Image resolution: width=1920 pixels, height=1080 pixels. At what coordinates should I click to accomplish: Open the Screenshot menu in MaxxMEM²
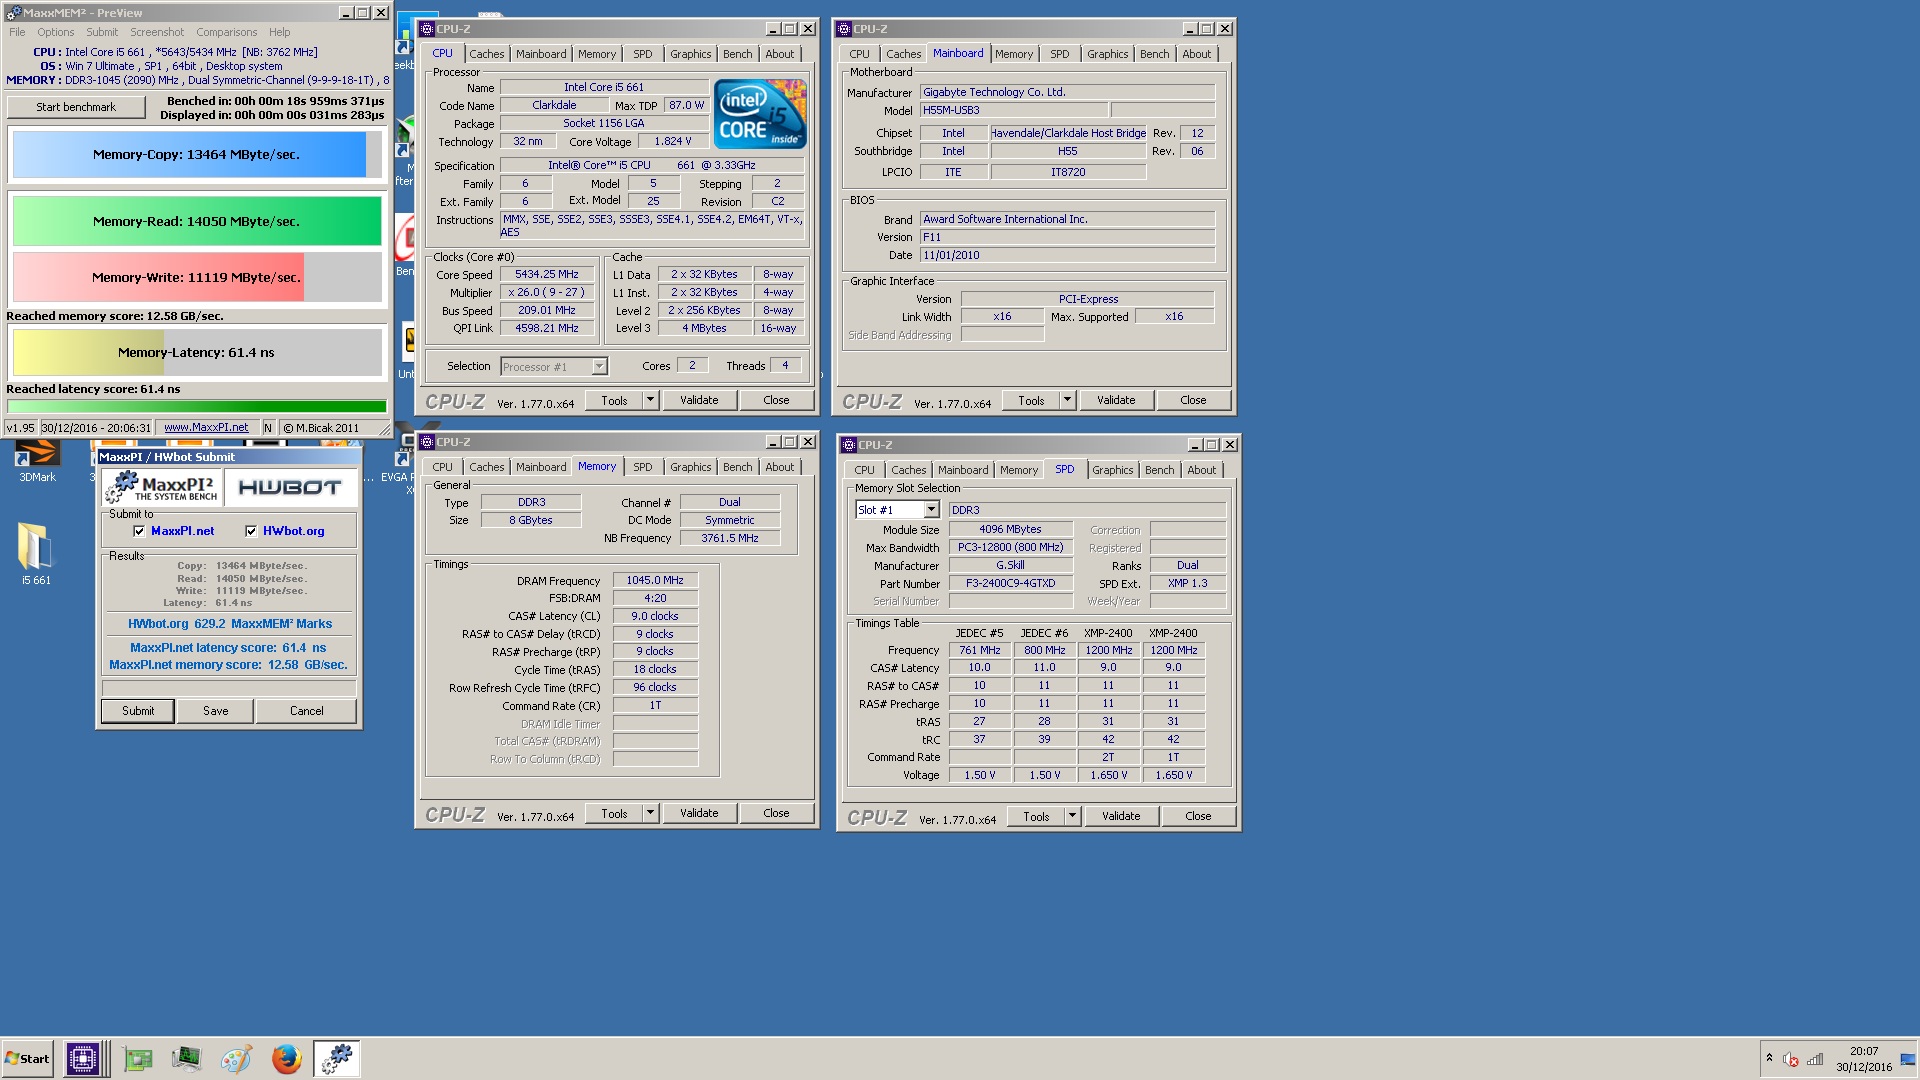point(157,32)
